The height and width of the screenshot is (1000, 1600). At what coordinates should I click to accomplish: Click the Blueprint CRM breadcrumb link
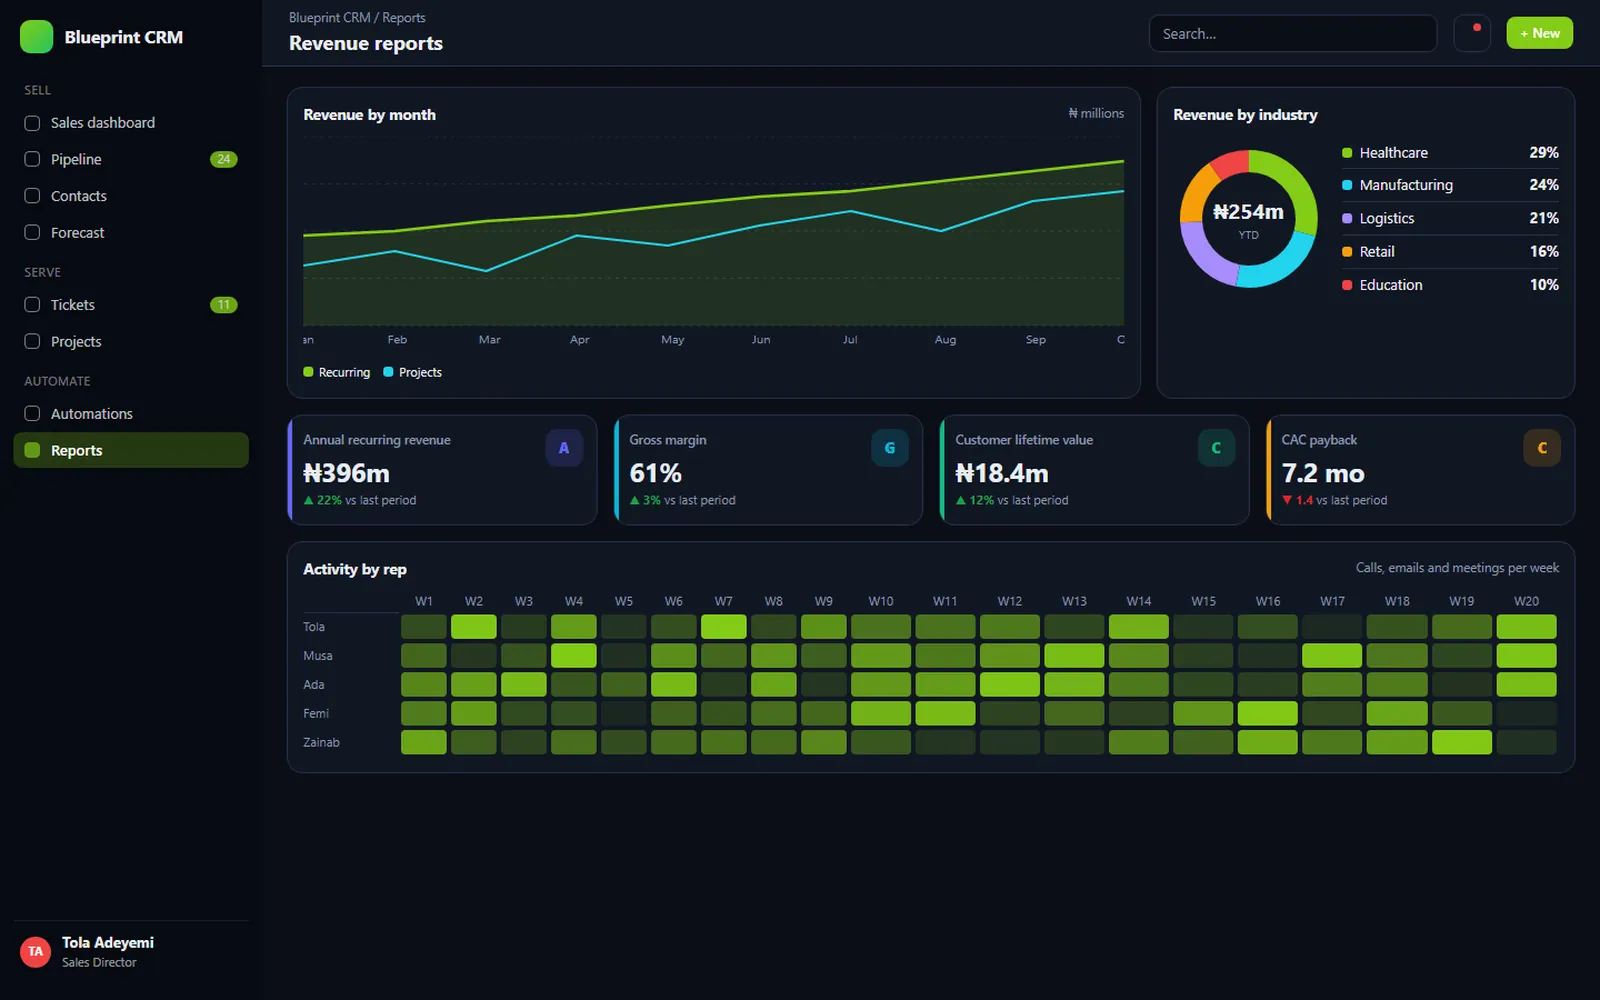tap(330, 18)
